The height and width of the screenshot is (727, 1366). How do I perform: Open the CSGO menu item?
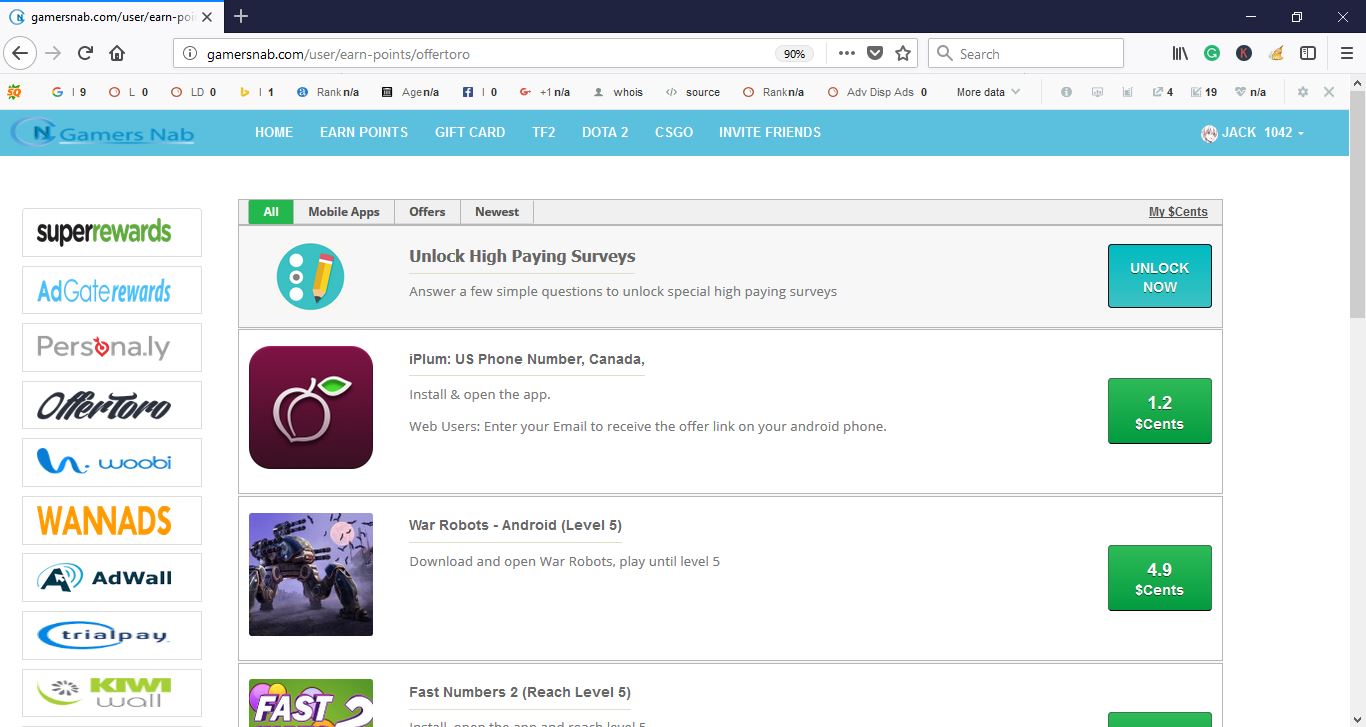674,132
